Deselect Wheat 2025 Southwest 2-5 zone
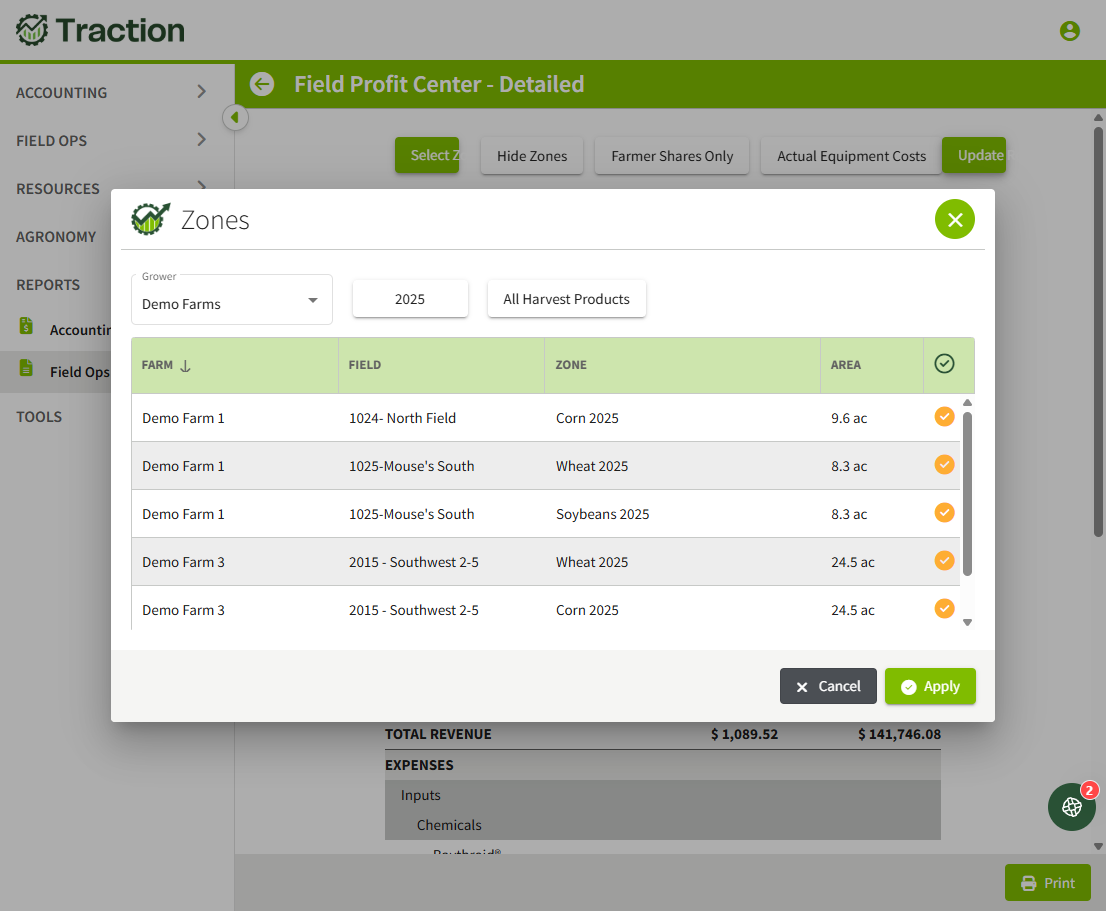Image resolution: width=1106 pixels, height=911 pixels. pos(944,561)
